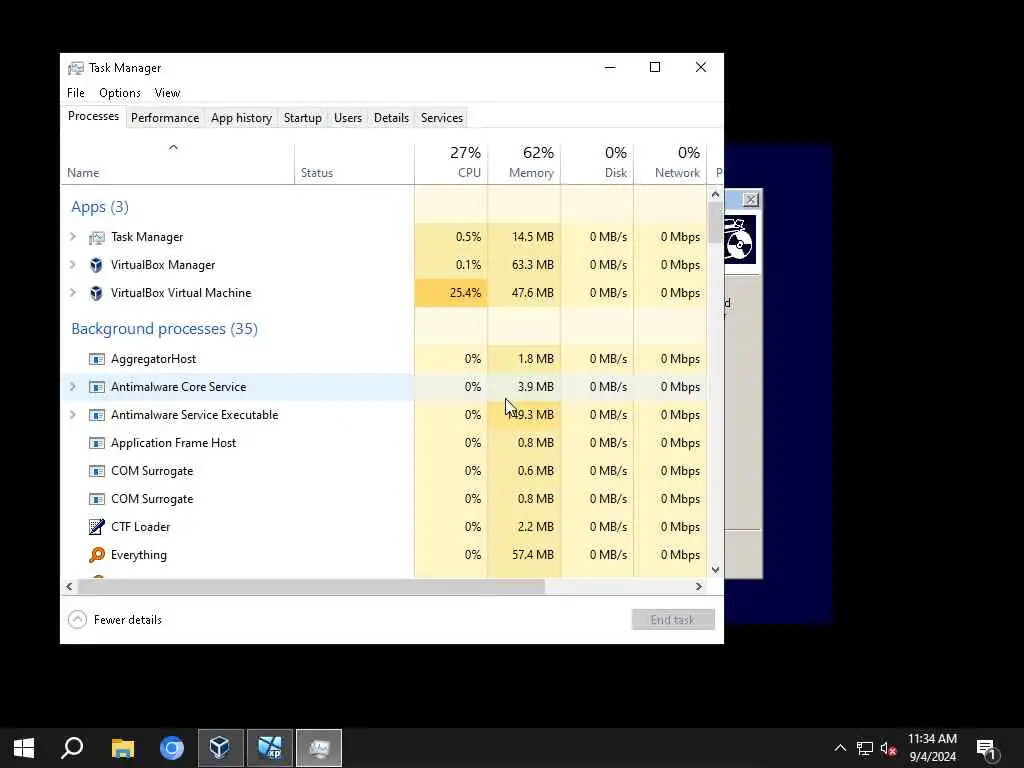1024x768 pixels.
Task: Close the dialog behind Task Manager
Action: (x=751, y=199)
